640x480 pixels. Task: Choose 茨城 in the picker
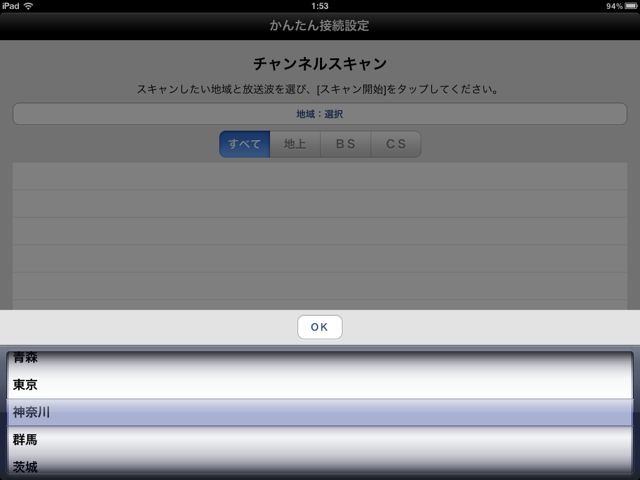tap(320, 466)
